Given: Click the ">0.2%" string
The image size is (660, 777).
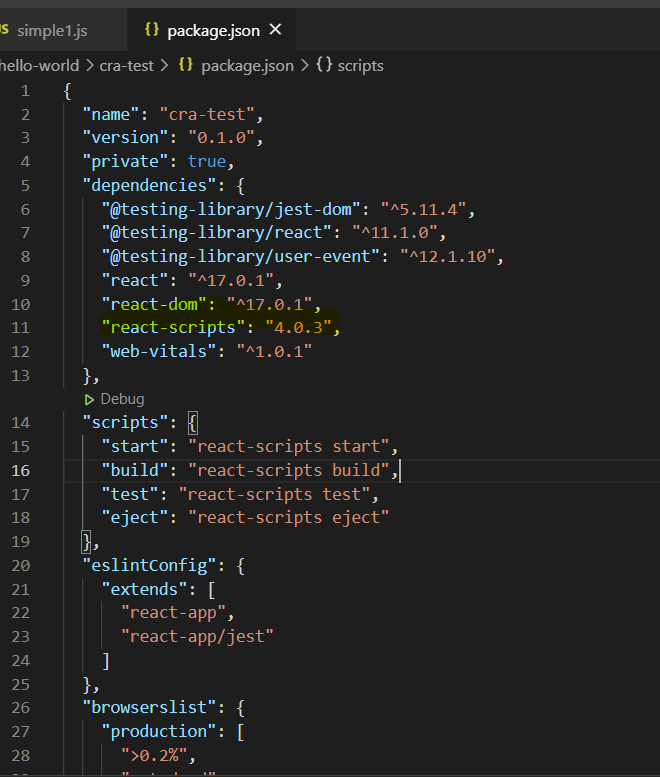Looking at the screenshot, I should pos(154,756).
